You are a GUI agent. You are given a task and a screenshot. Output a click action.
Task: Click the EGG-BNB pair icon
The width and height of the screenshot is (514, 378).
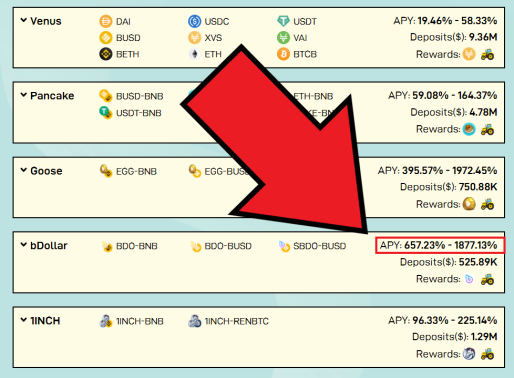point(106,171)
